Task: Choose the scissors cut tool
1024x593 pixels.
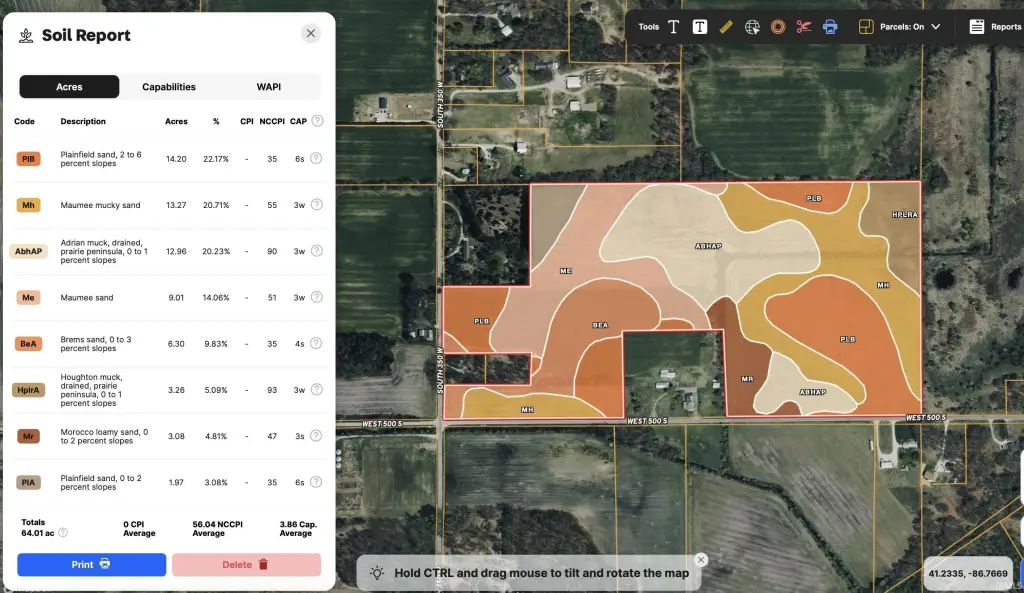Action: 804,27
